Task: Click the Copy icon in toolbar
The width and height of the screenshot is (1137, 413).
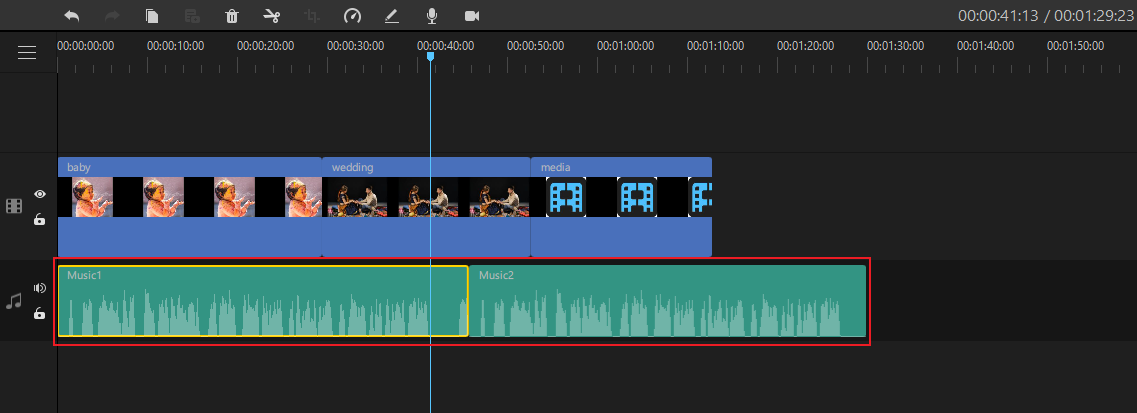Action: pos(152,16)
